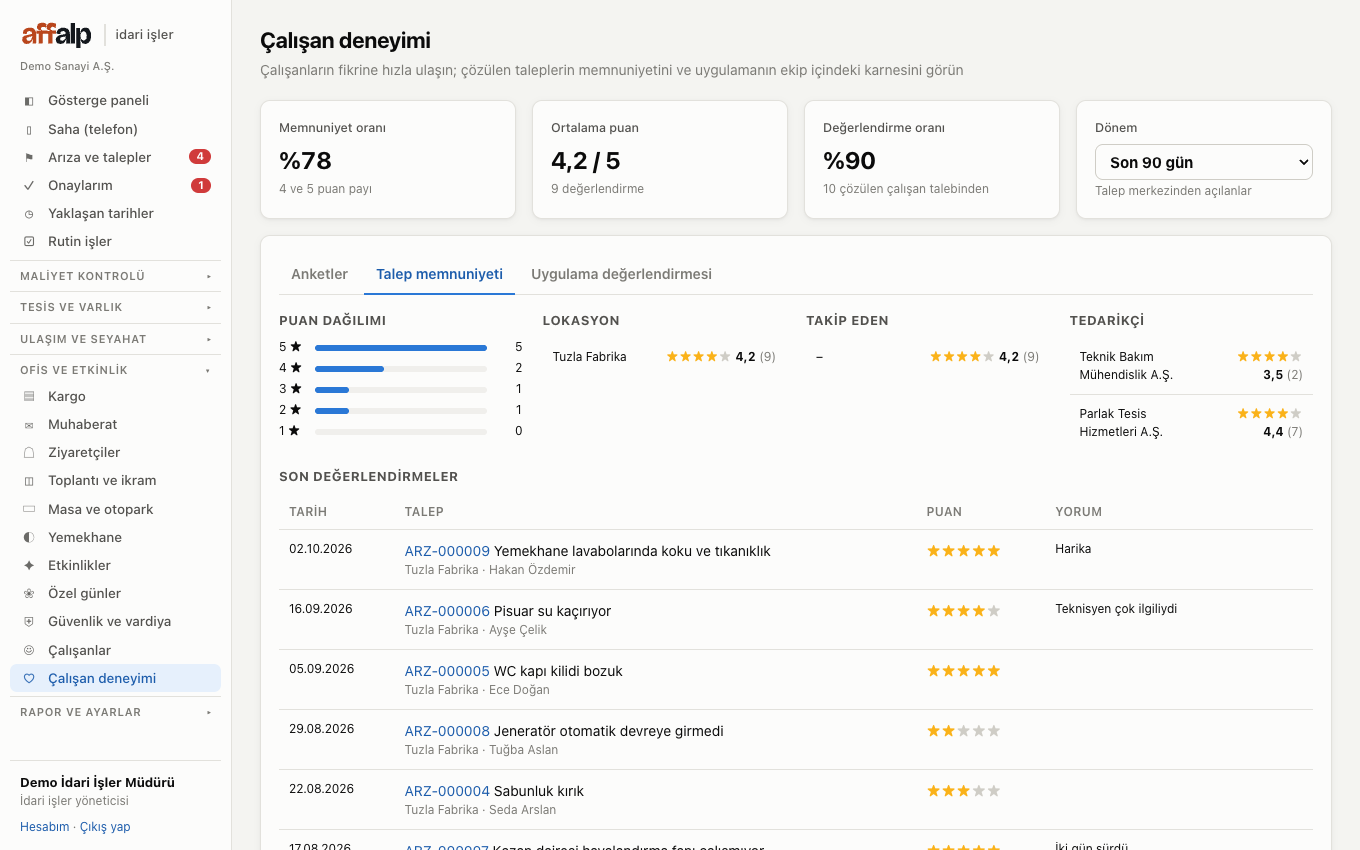Expand the MALİYET KONTROLÜ section
This screenshot has width=1360, height=850.
tap(115, 276)
